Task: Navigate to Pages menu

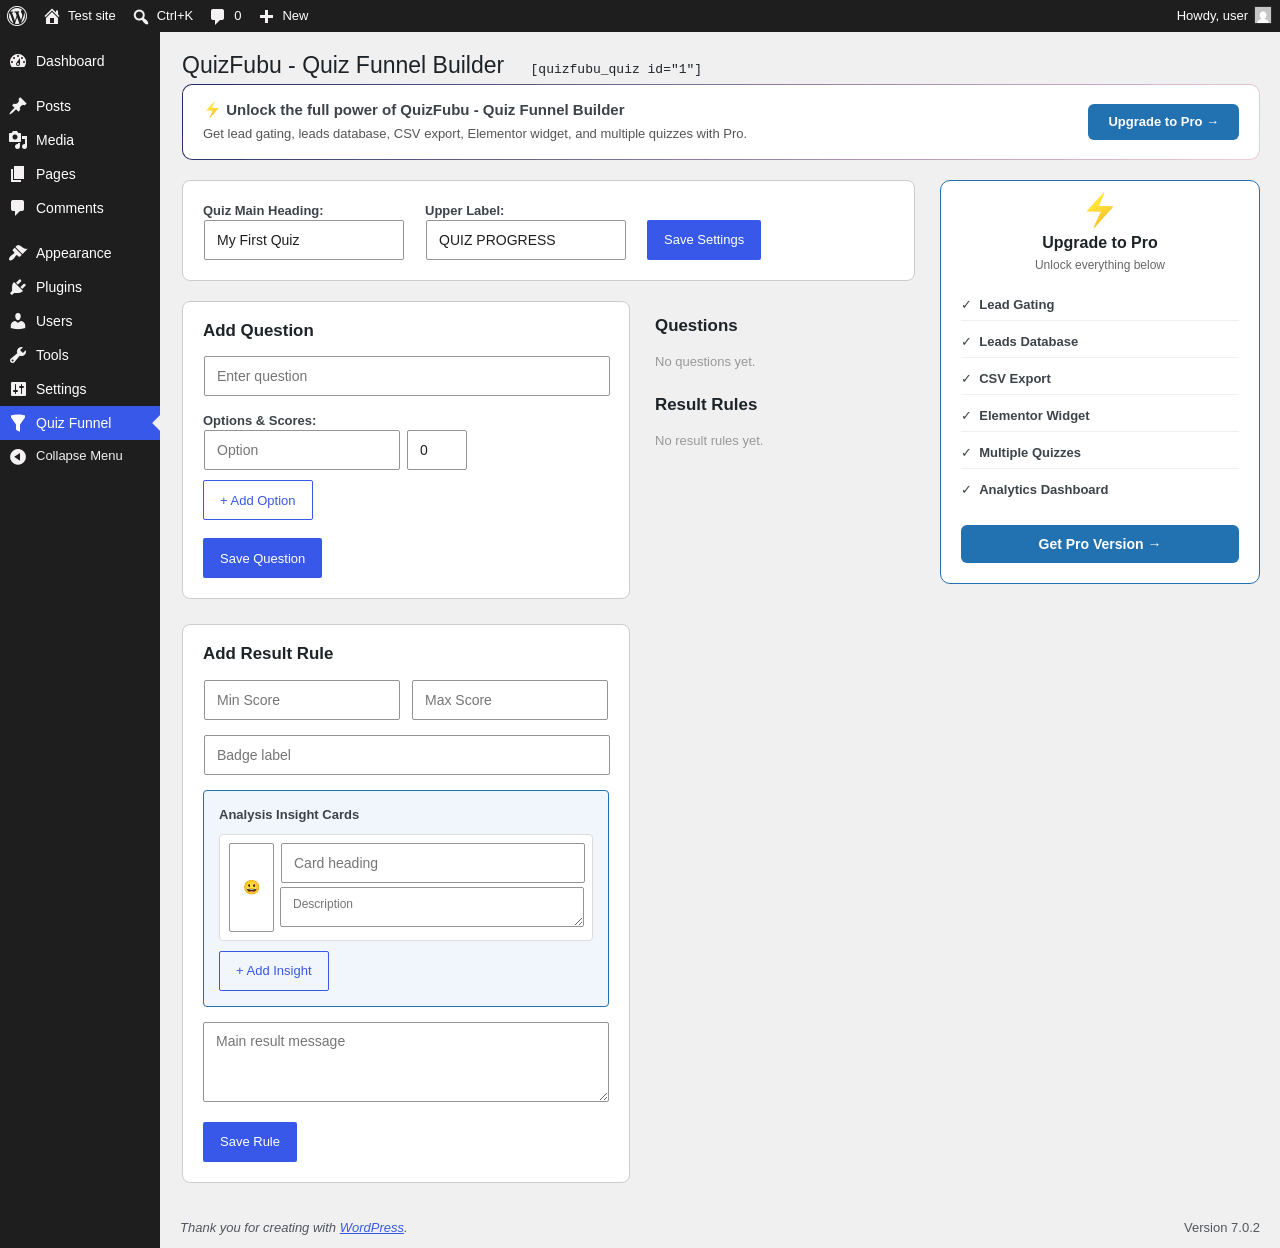Action: [80, 174]
